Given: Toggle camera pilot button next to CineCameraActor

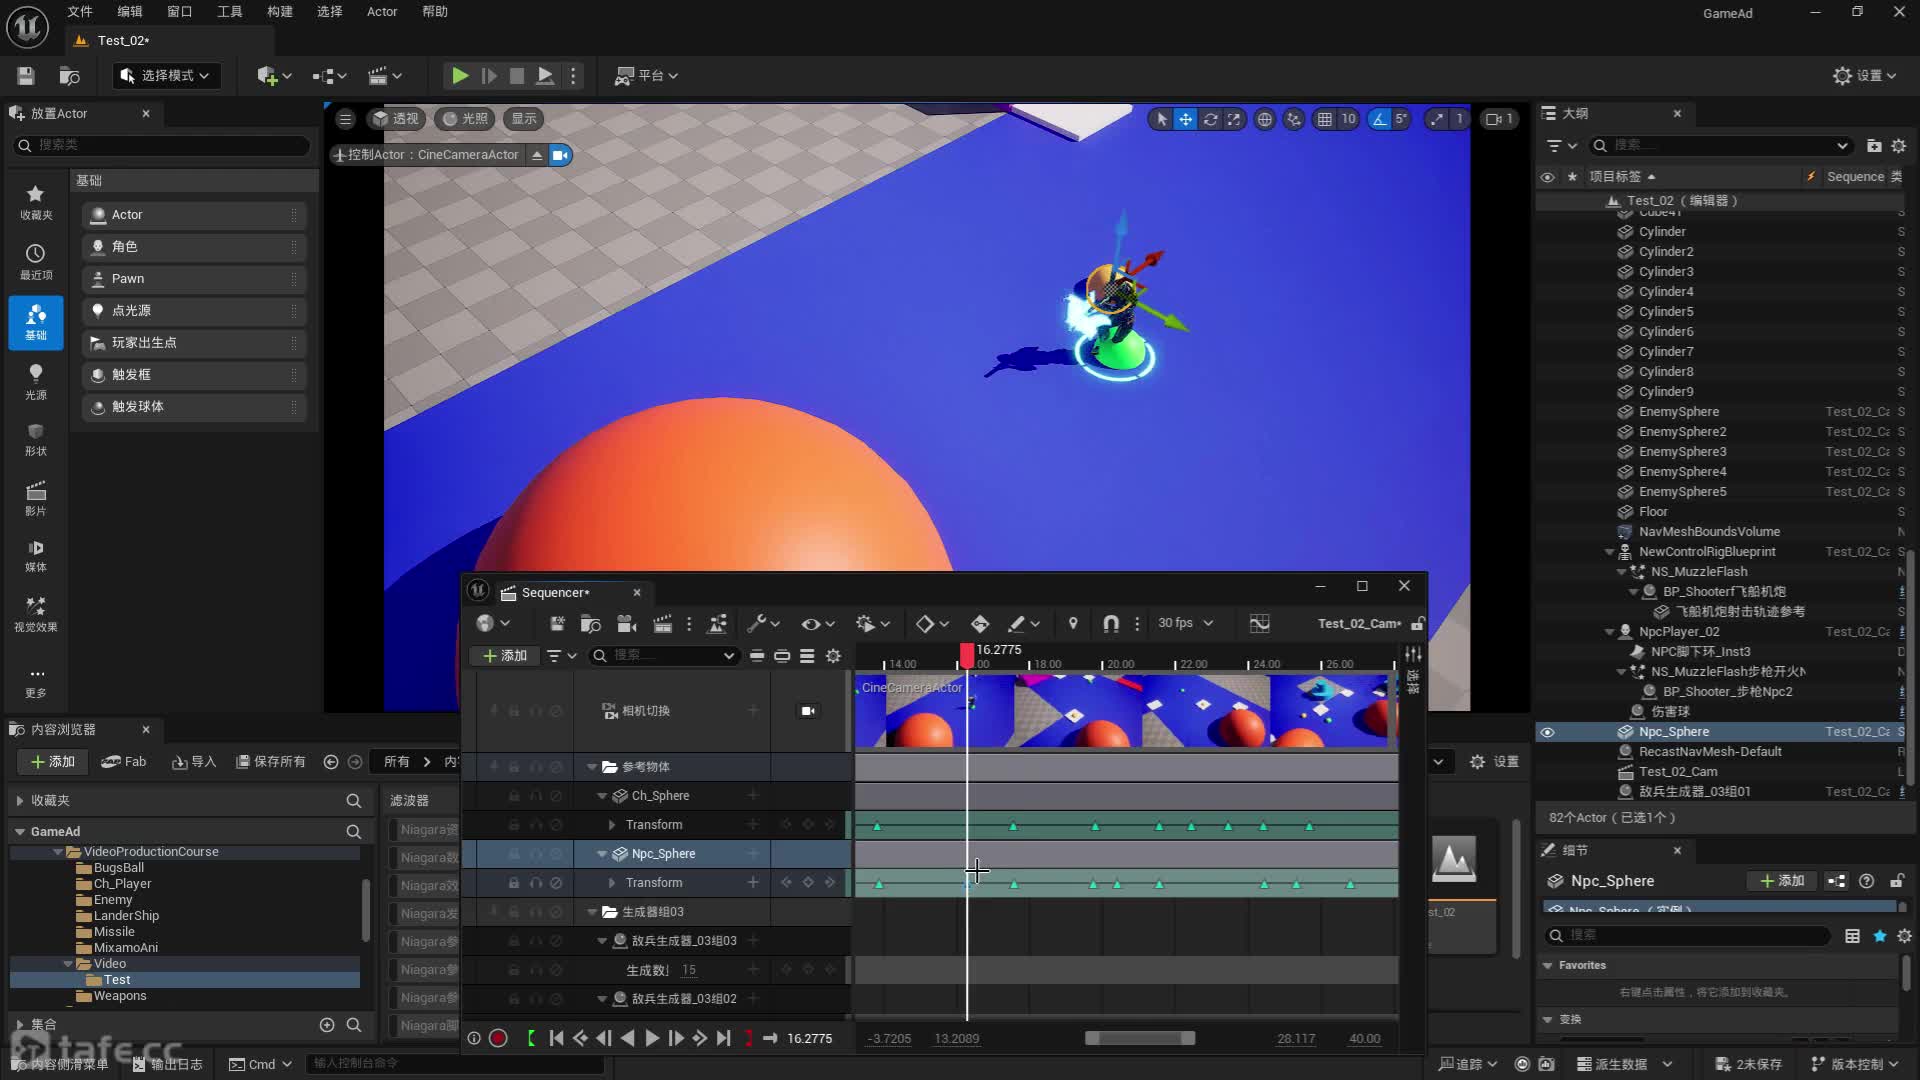Looking at the screenshot, I should point(560,155).
